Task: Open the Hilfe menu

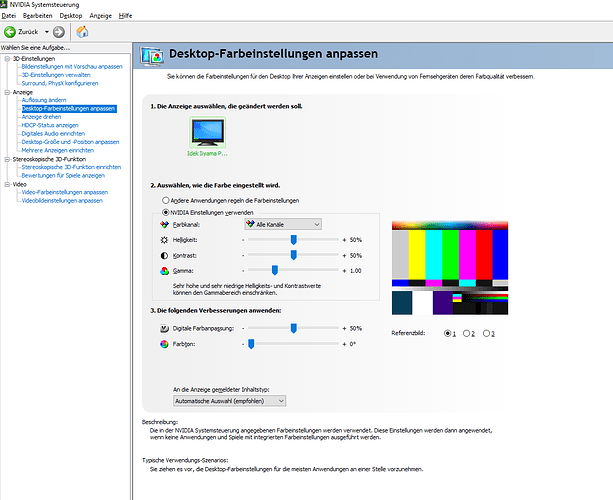Action: [126, 17]
